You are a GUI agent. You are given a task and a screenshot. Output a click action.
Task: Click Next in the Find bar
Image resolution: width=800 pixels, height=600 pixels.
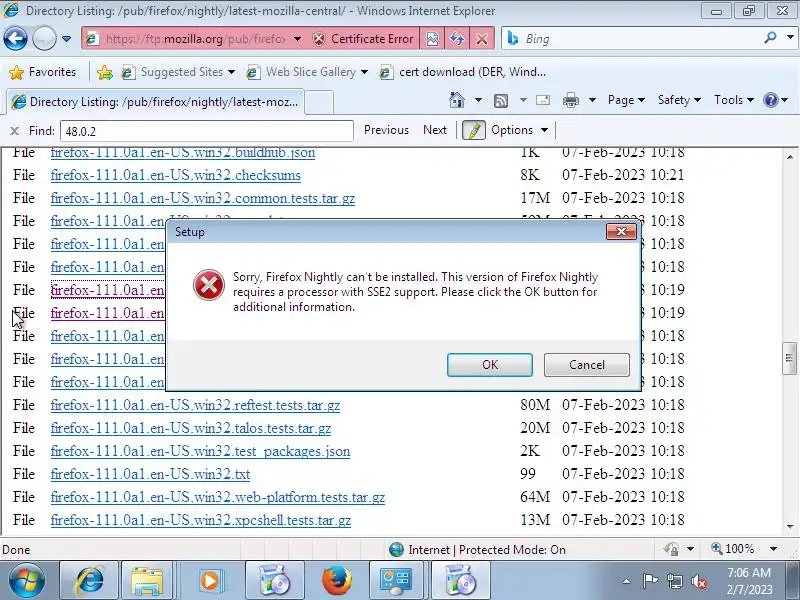pos(435,130)
